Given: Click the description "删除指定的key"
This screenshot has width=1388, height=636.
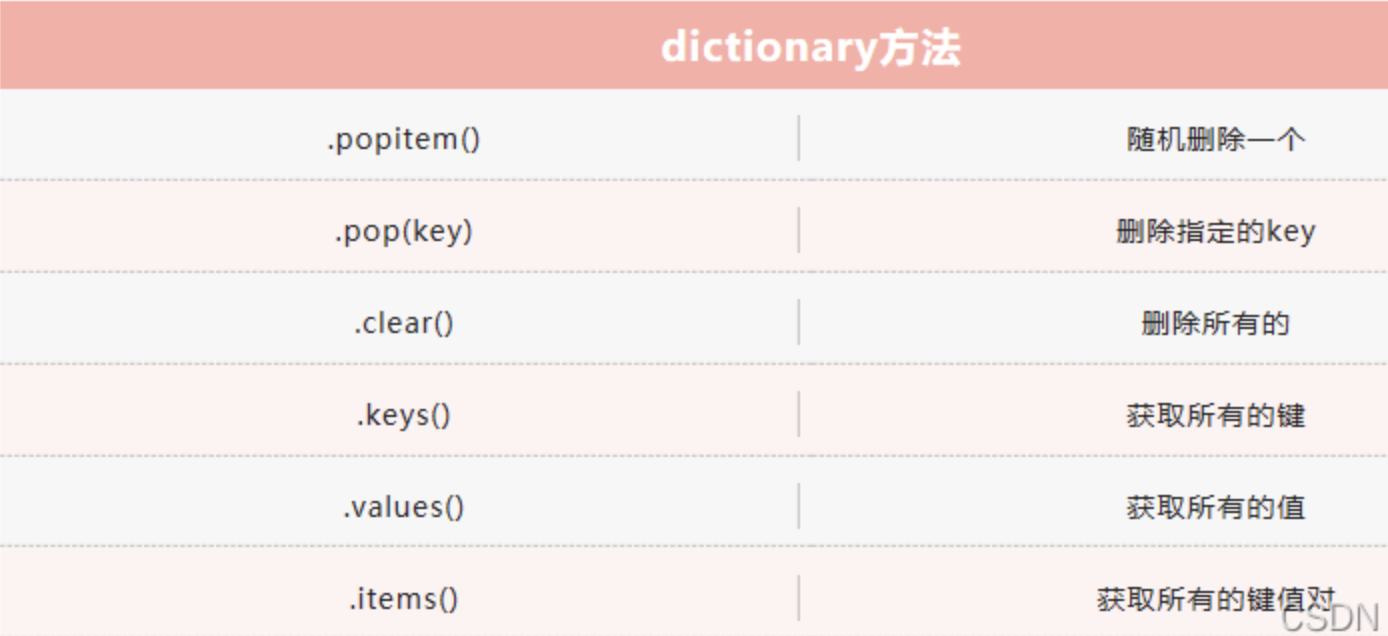Looking at the screenshot, I should tap(1215, 231).
